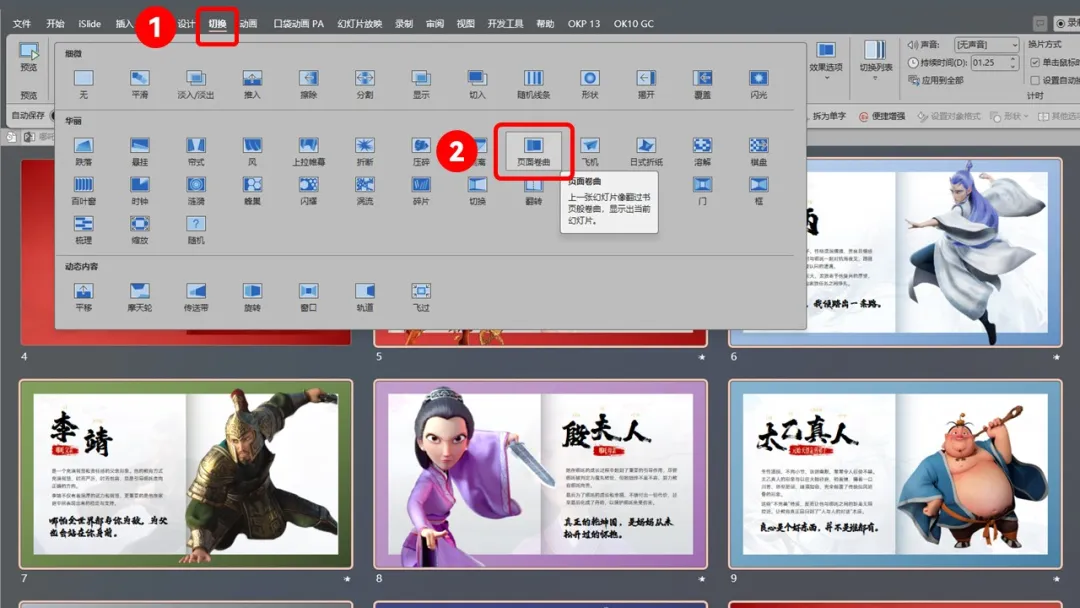Select the 飞机 (Airplane) transition

(590, 151)
